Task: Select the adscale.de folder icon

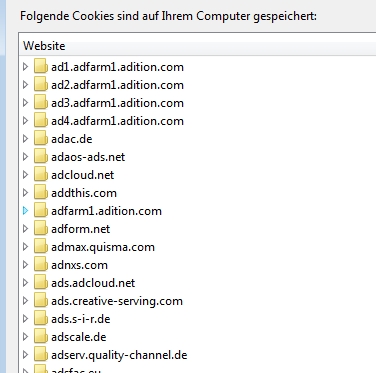Action: click(41, 336)
